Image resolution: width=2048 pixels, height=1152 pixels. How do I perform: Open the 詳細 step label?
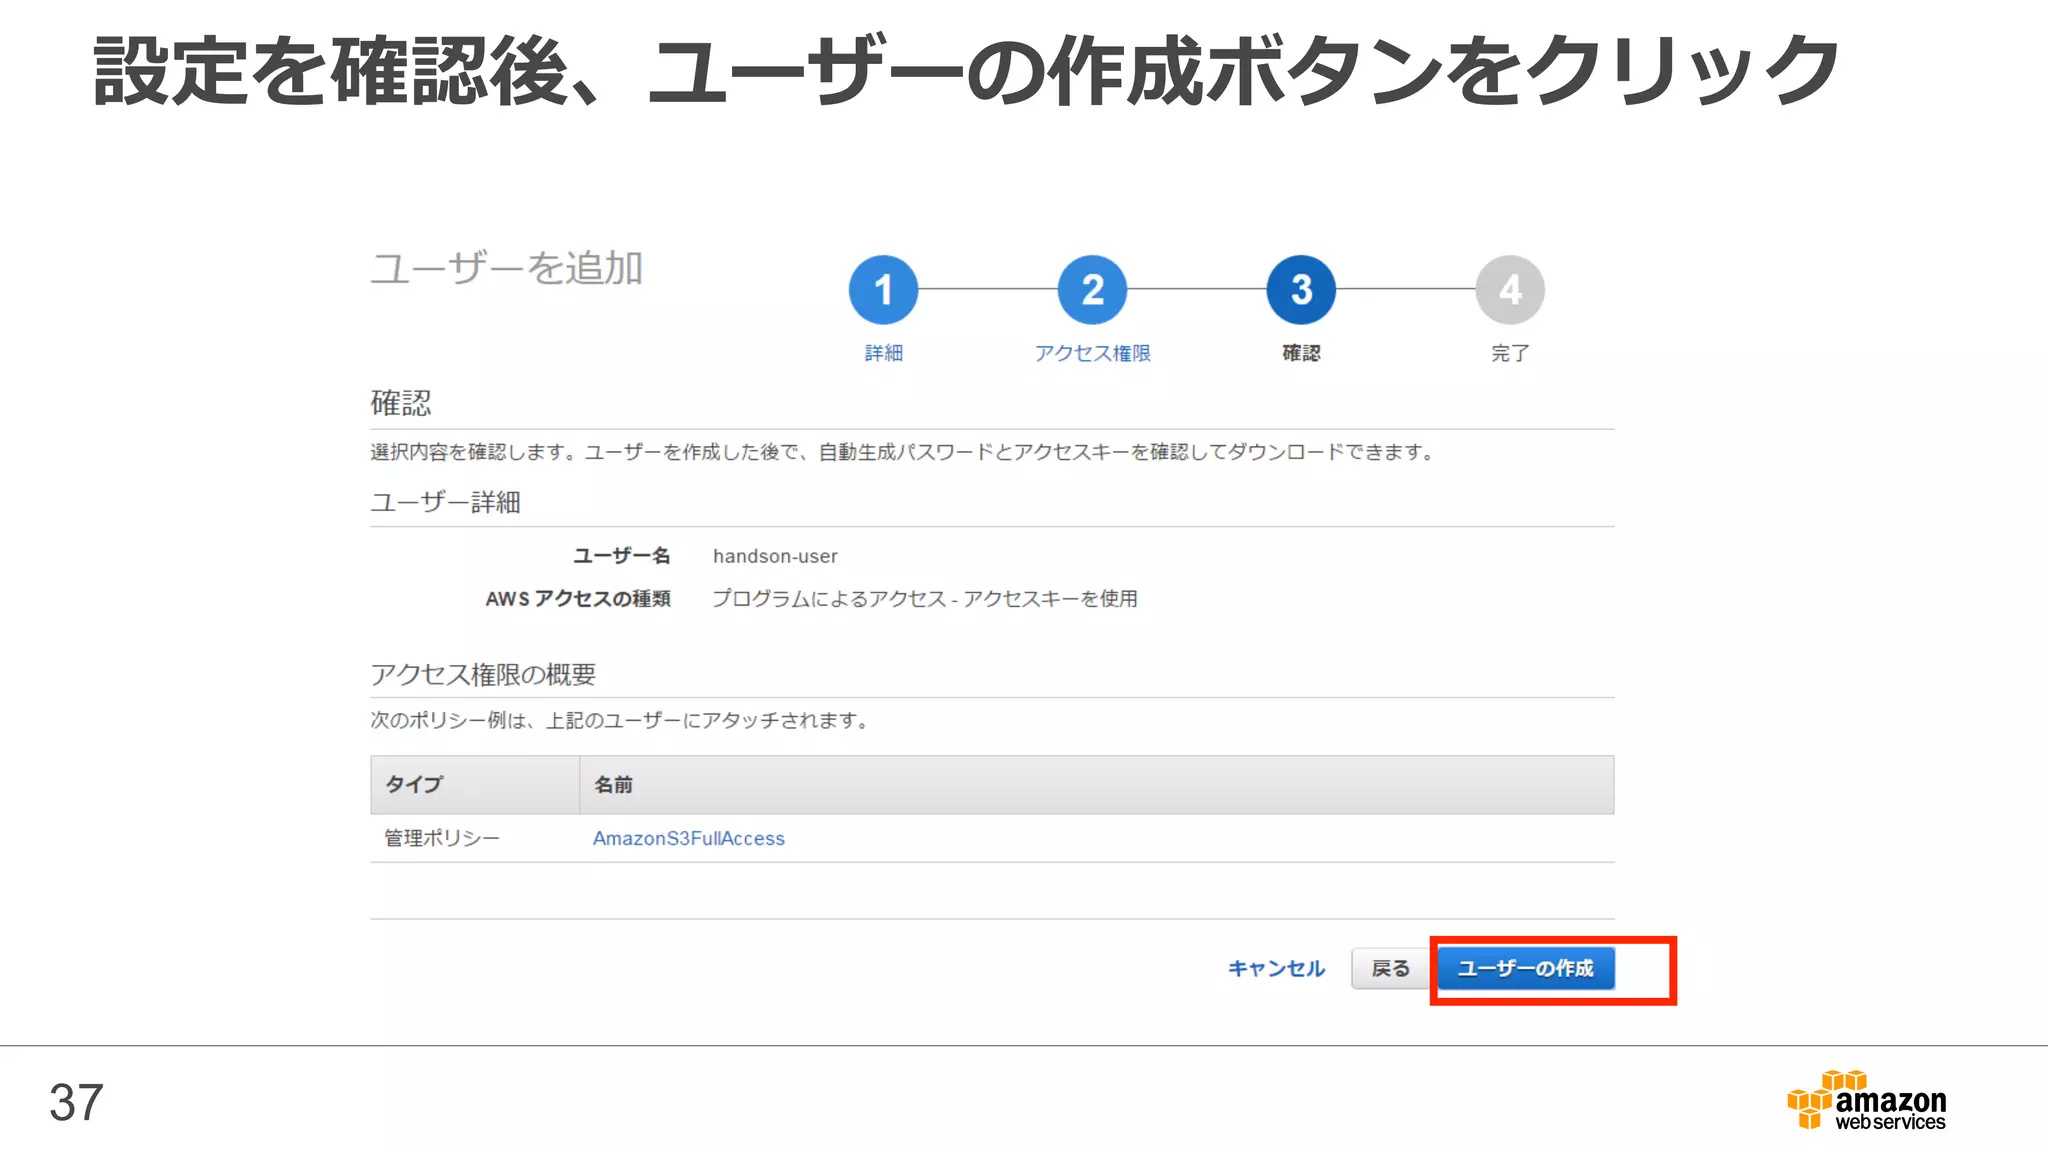click(884, 353)
